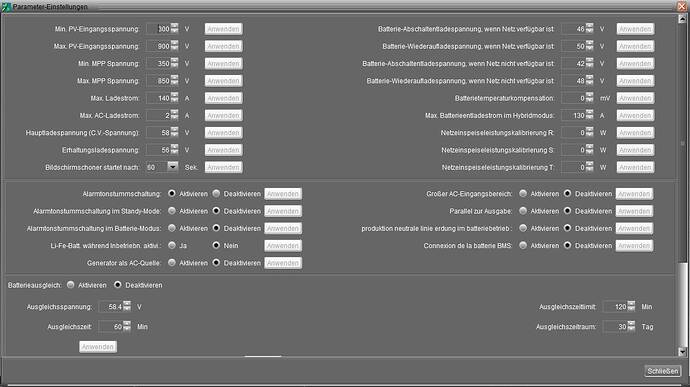690x387 pixels.
Task: Open the Bildschirmschoner startet nach dropdown
Action: (172, 167)
